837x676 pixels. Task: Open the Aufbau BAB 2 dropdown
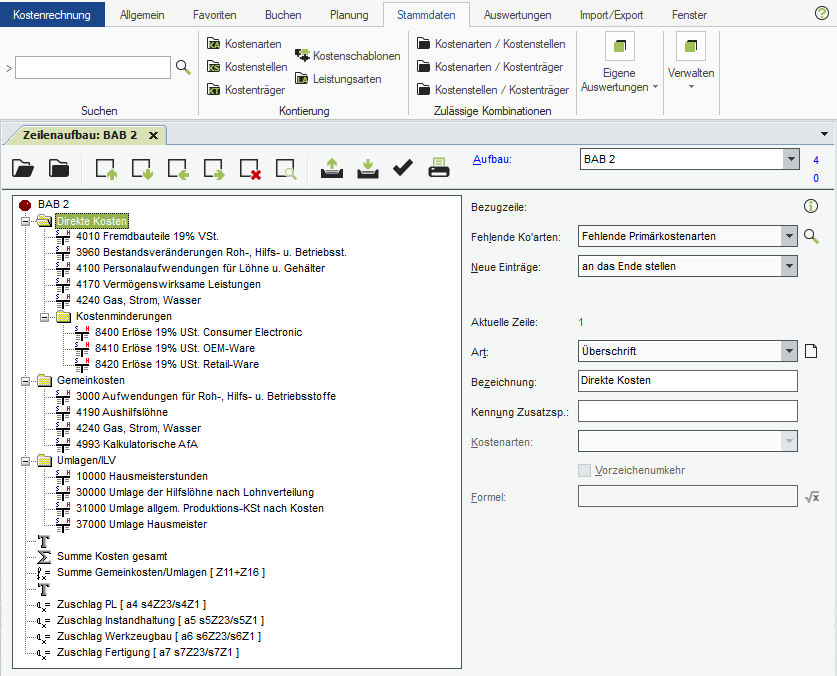click(791, 159)
